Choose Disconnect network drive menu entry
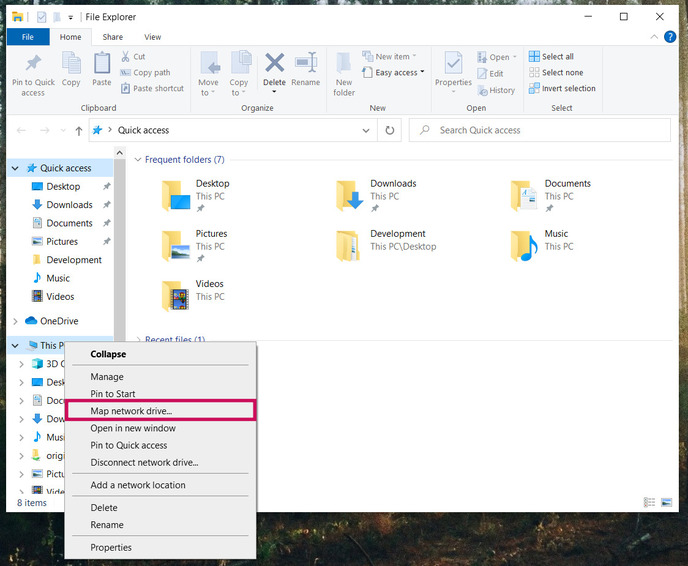 (x=161, y=462)
